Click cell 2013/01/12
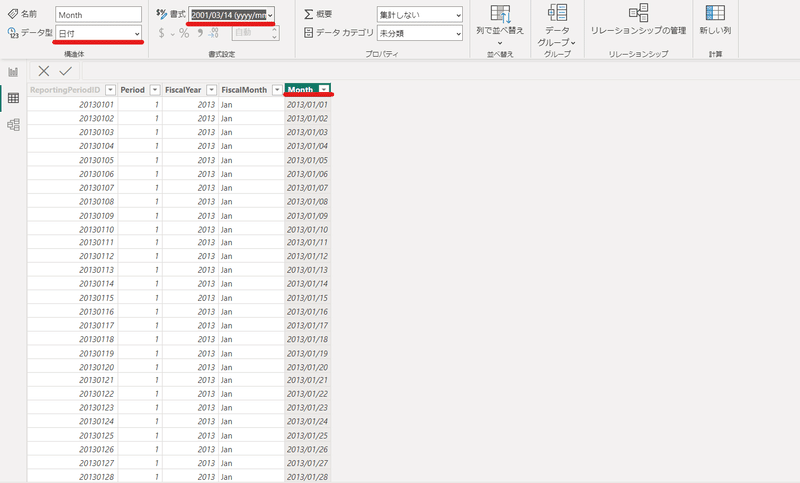This screenshot has width=800, height=483. 308,256
